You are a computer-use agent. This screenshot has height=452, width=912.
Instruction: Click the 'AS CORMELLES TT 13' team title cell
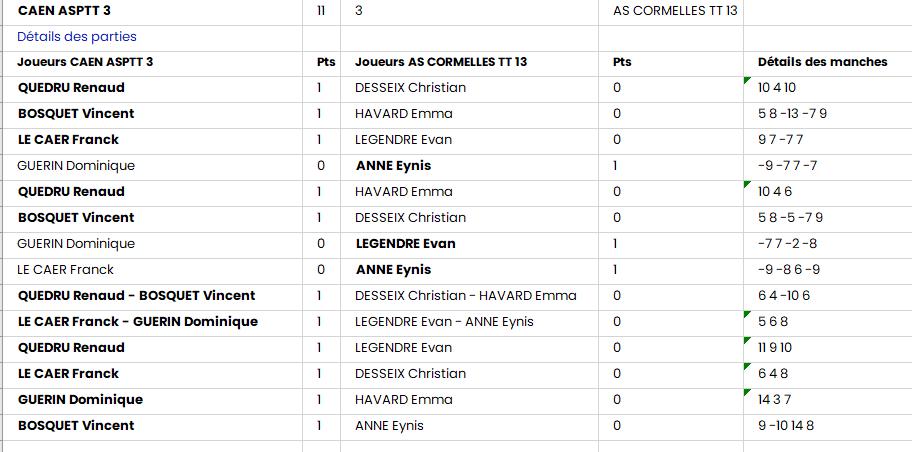point(675,11)
